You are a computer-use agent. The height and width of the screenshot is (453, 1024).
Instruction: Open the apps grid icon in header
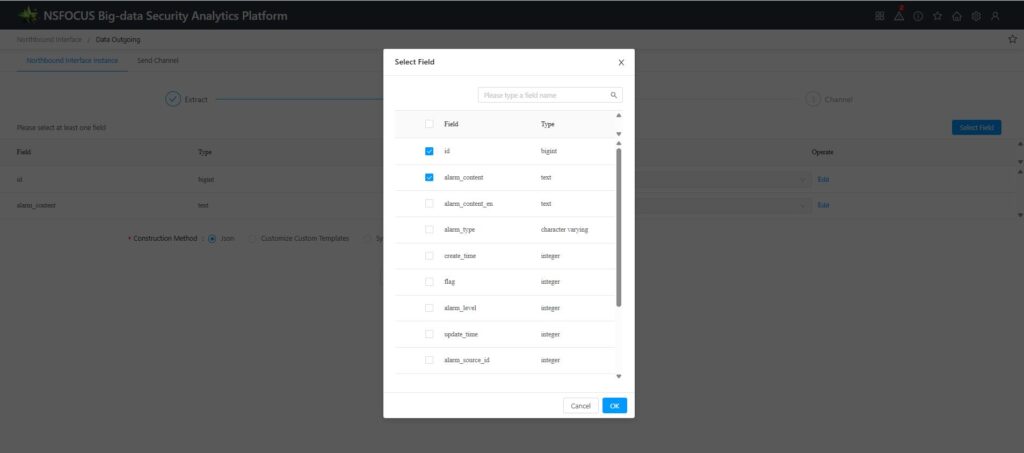point(879,16)
